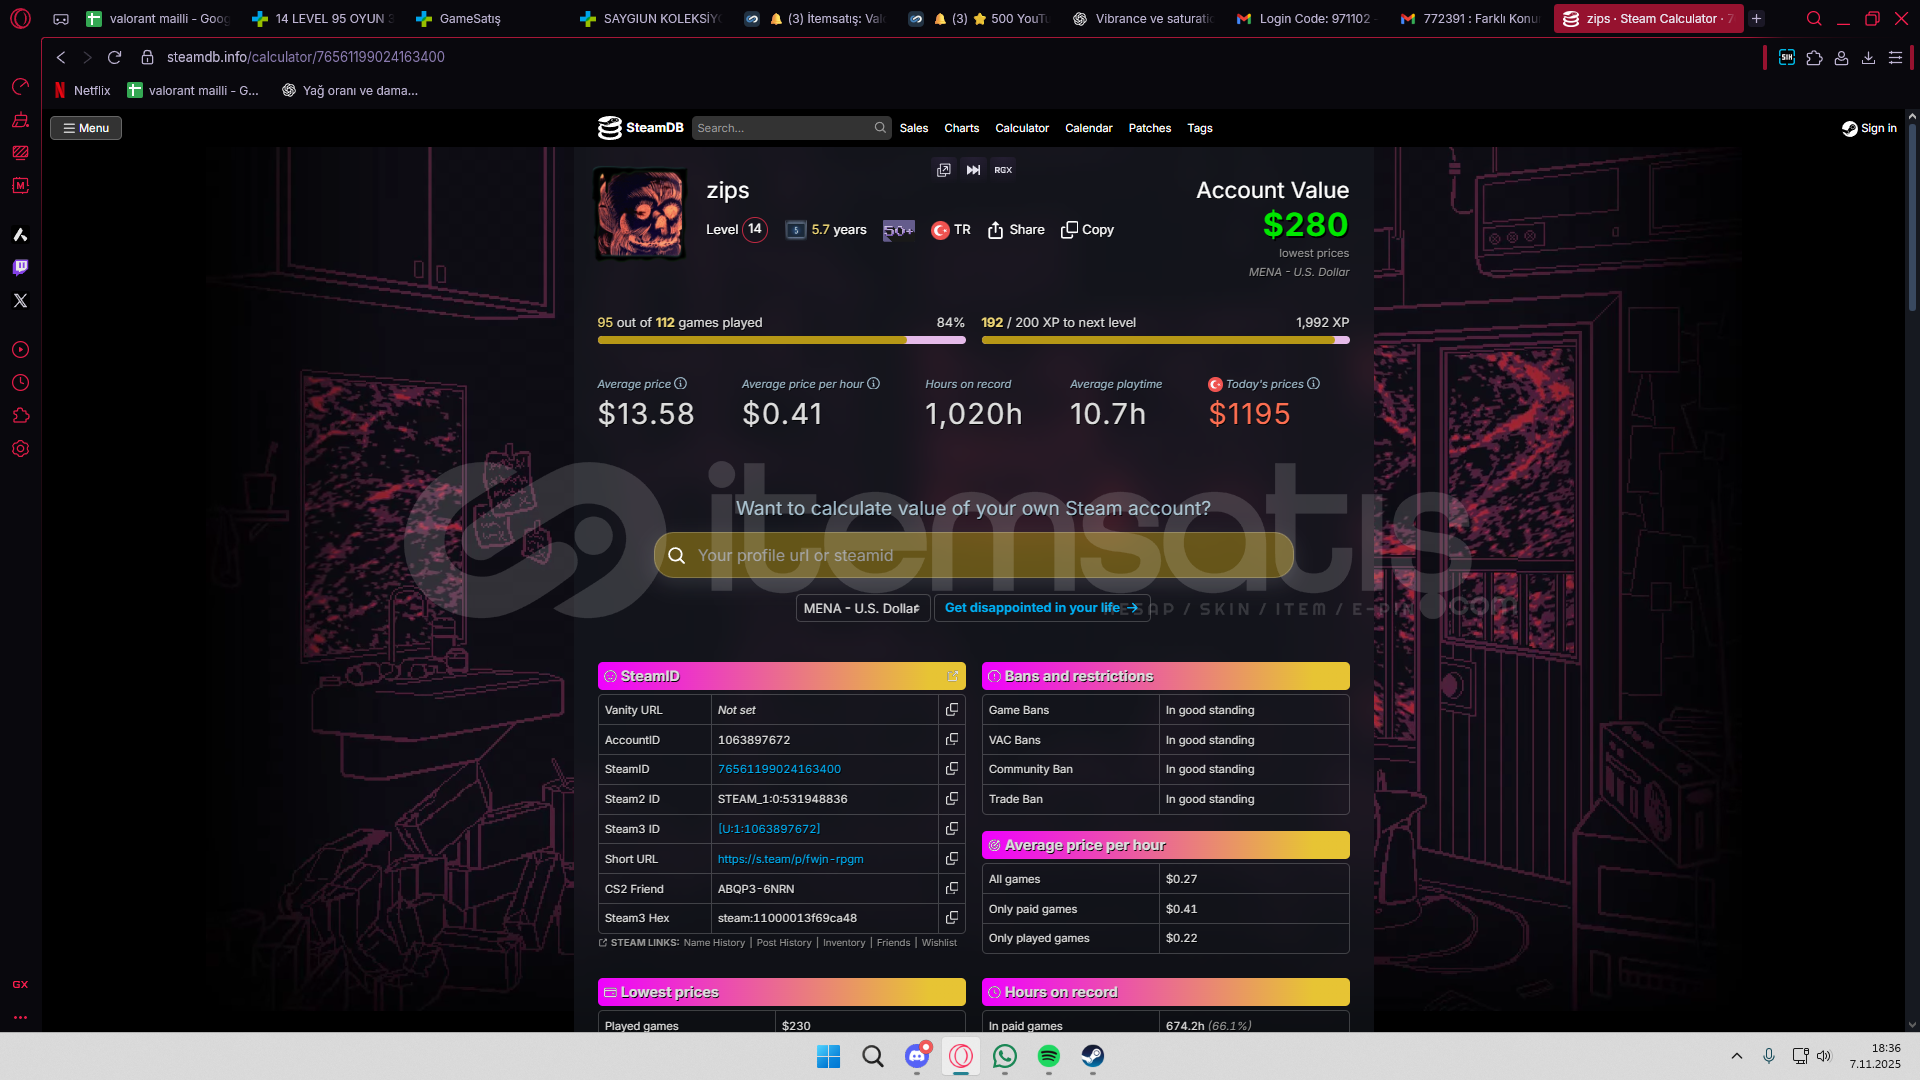This screenshot has height=1080, width=1920.
Task: Open the SteamID section external link icon
Action: tap(952, 677)
